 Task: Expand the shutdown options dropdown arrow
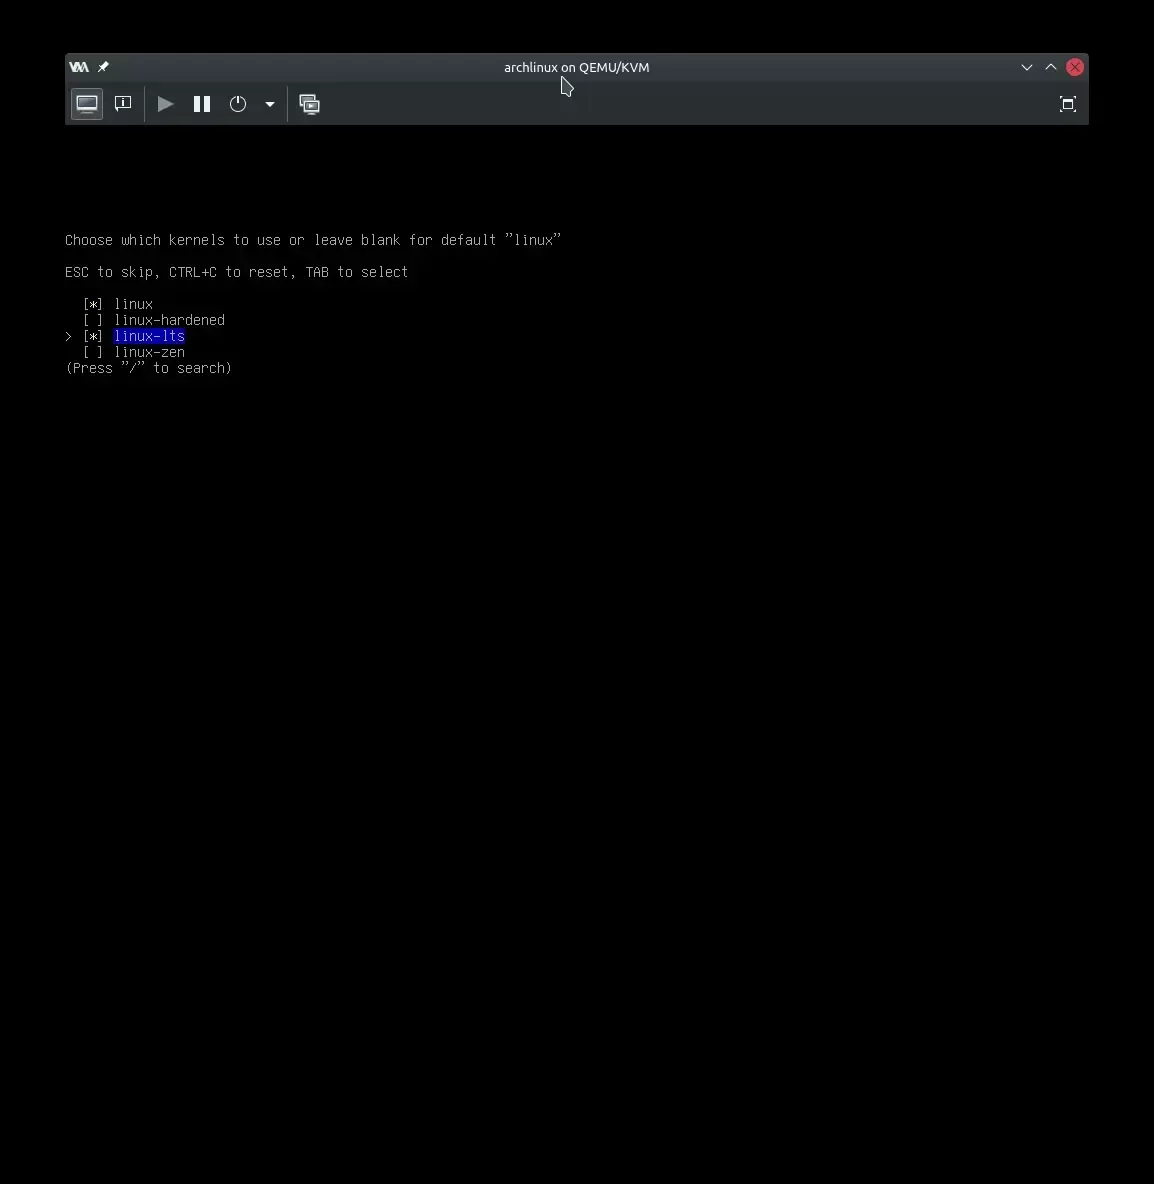tap(270, 104)
